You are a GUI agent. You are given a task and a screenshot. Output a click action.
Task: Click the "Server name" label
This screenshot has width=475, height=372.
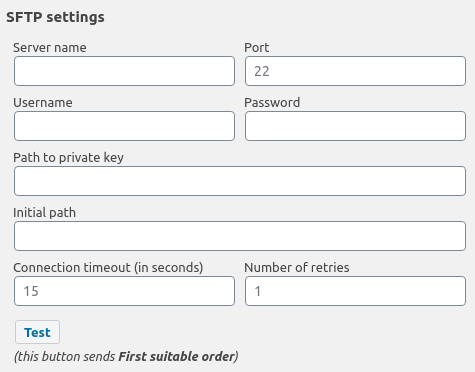click(x=50, y=48)
